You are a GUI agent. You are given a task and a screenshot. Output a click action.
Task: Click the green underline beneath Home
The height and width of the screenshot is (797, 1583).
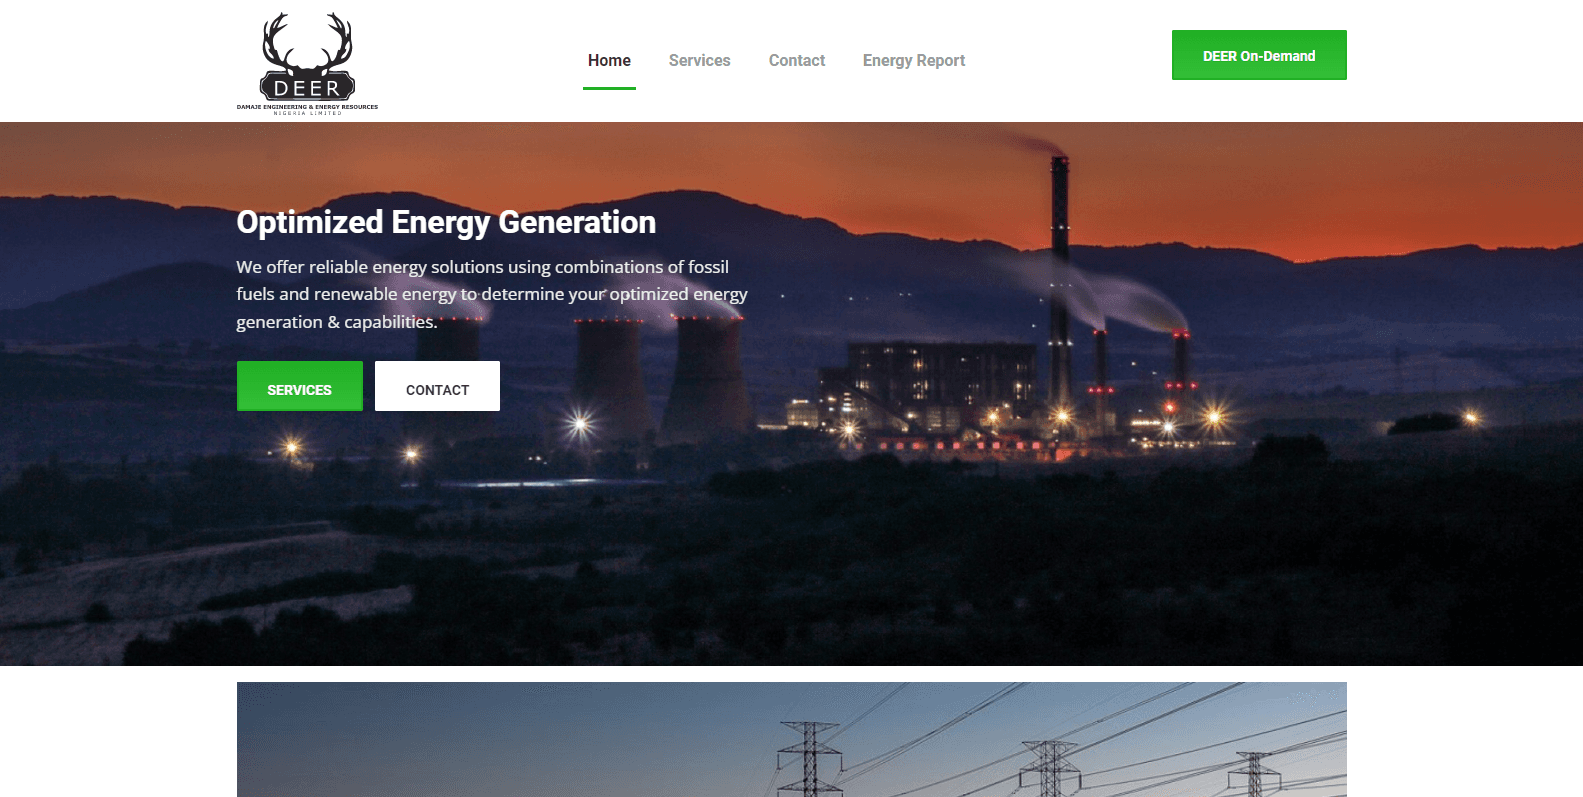609,88
